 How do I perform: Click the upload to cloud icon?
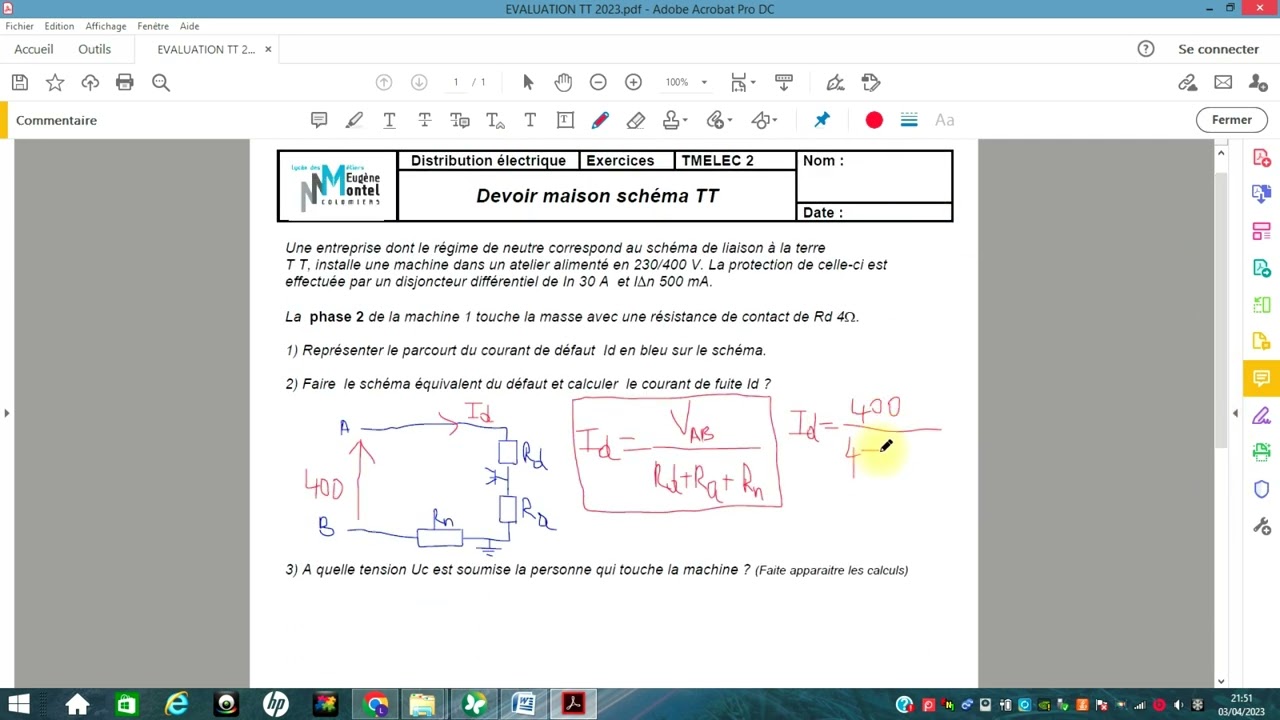pyautogui.click(x=90, y=83)
